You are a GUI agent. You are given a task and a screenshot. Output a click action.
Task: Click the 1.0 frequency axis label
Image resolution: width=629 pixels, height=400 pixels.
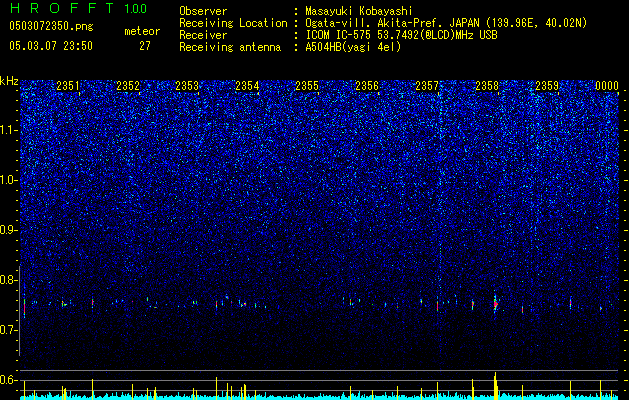tap(8, 180)
